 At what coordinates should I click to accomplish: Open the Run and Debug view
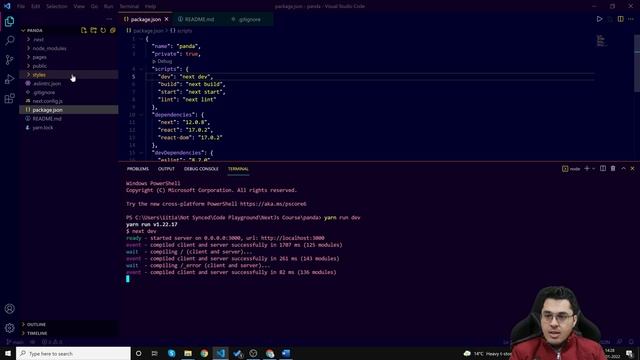(x=9, y=79)
